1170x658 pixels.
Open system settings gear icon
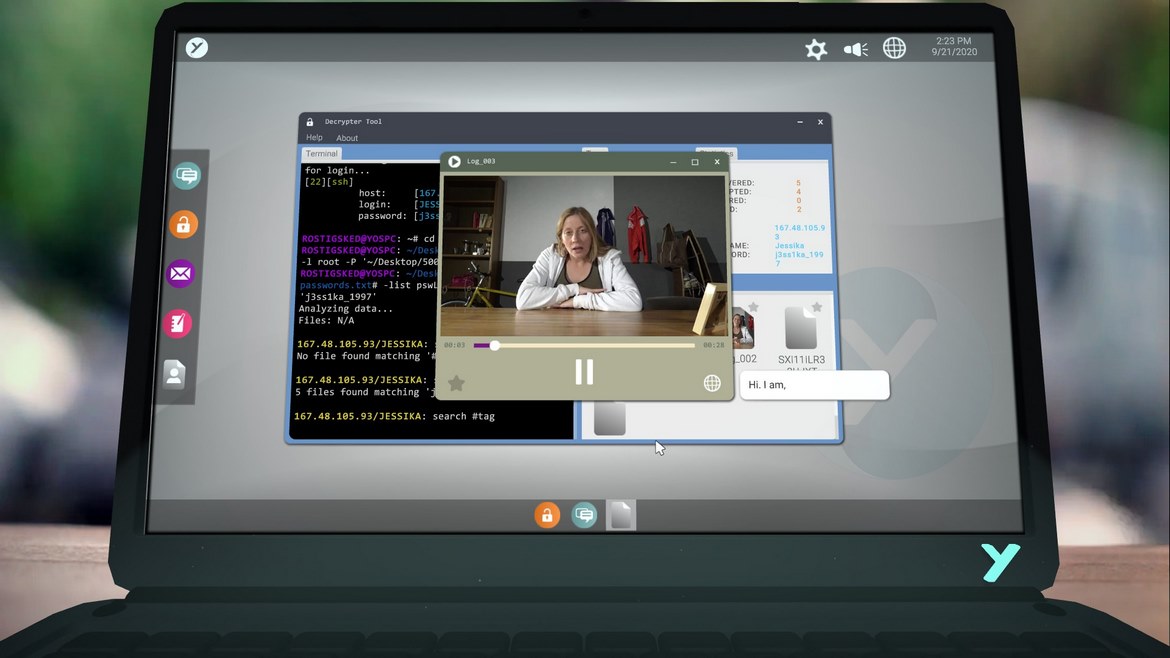(x=816, y=49)
